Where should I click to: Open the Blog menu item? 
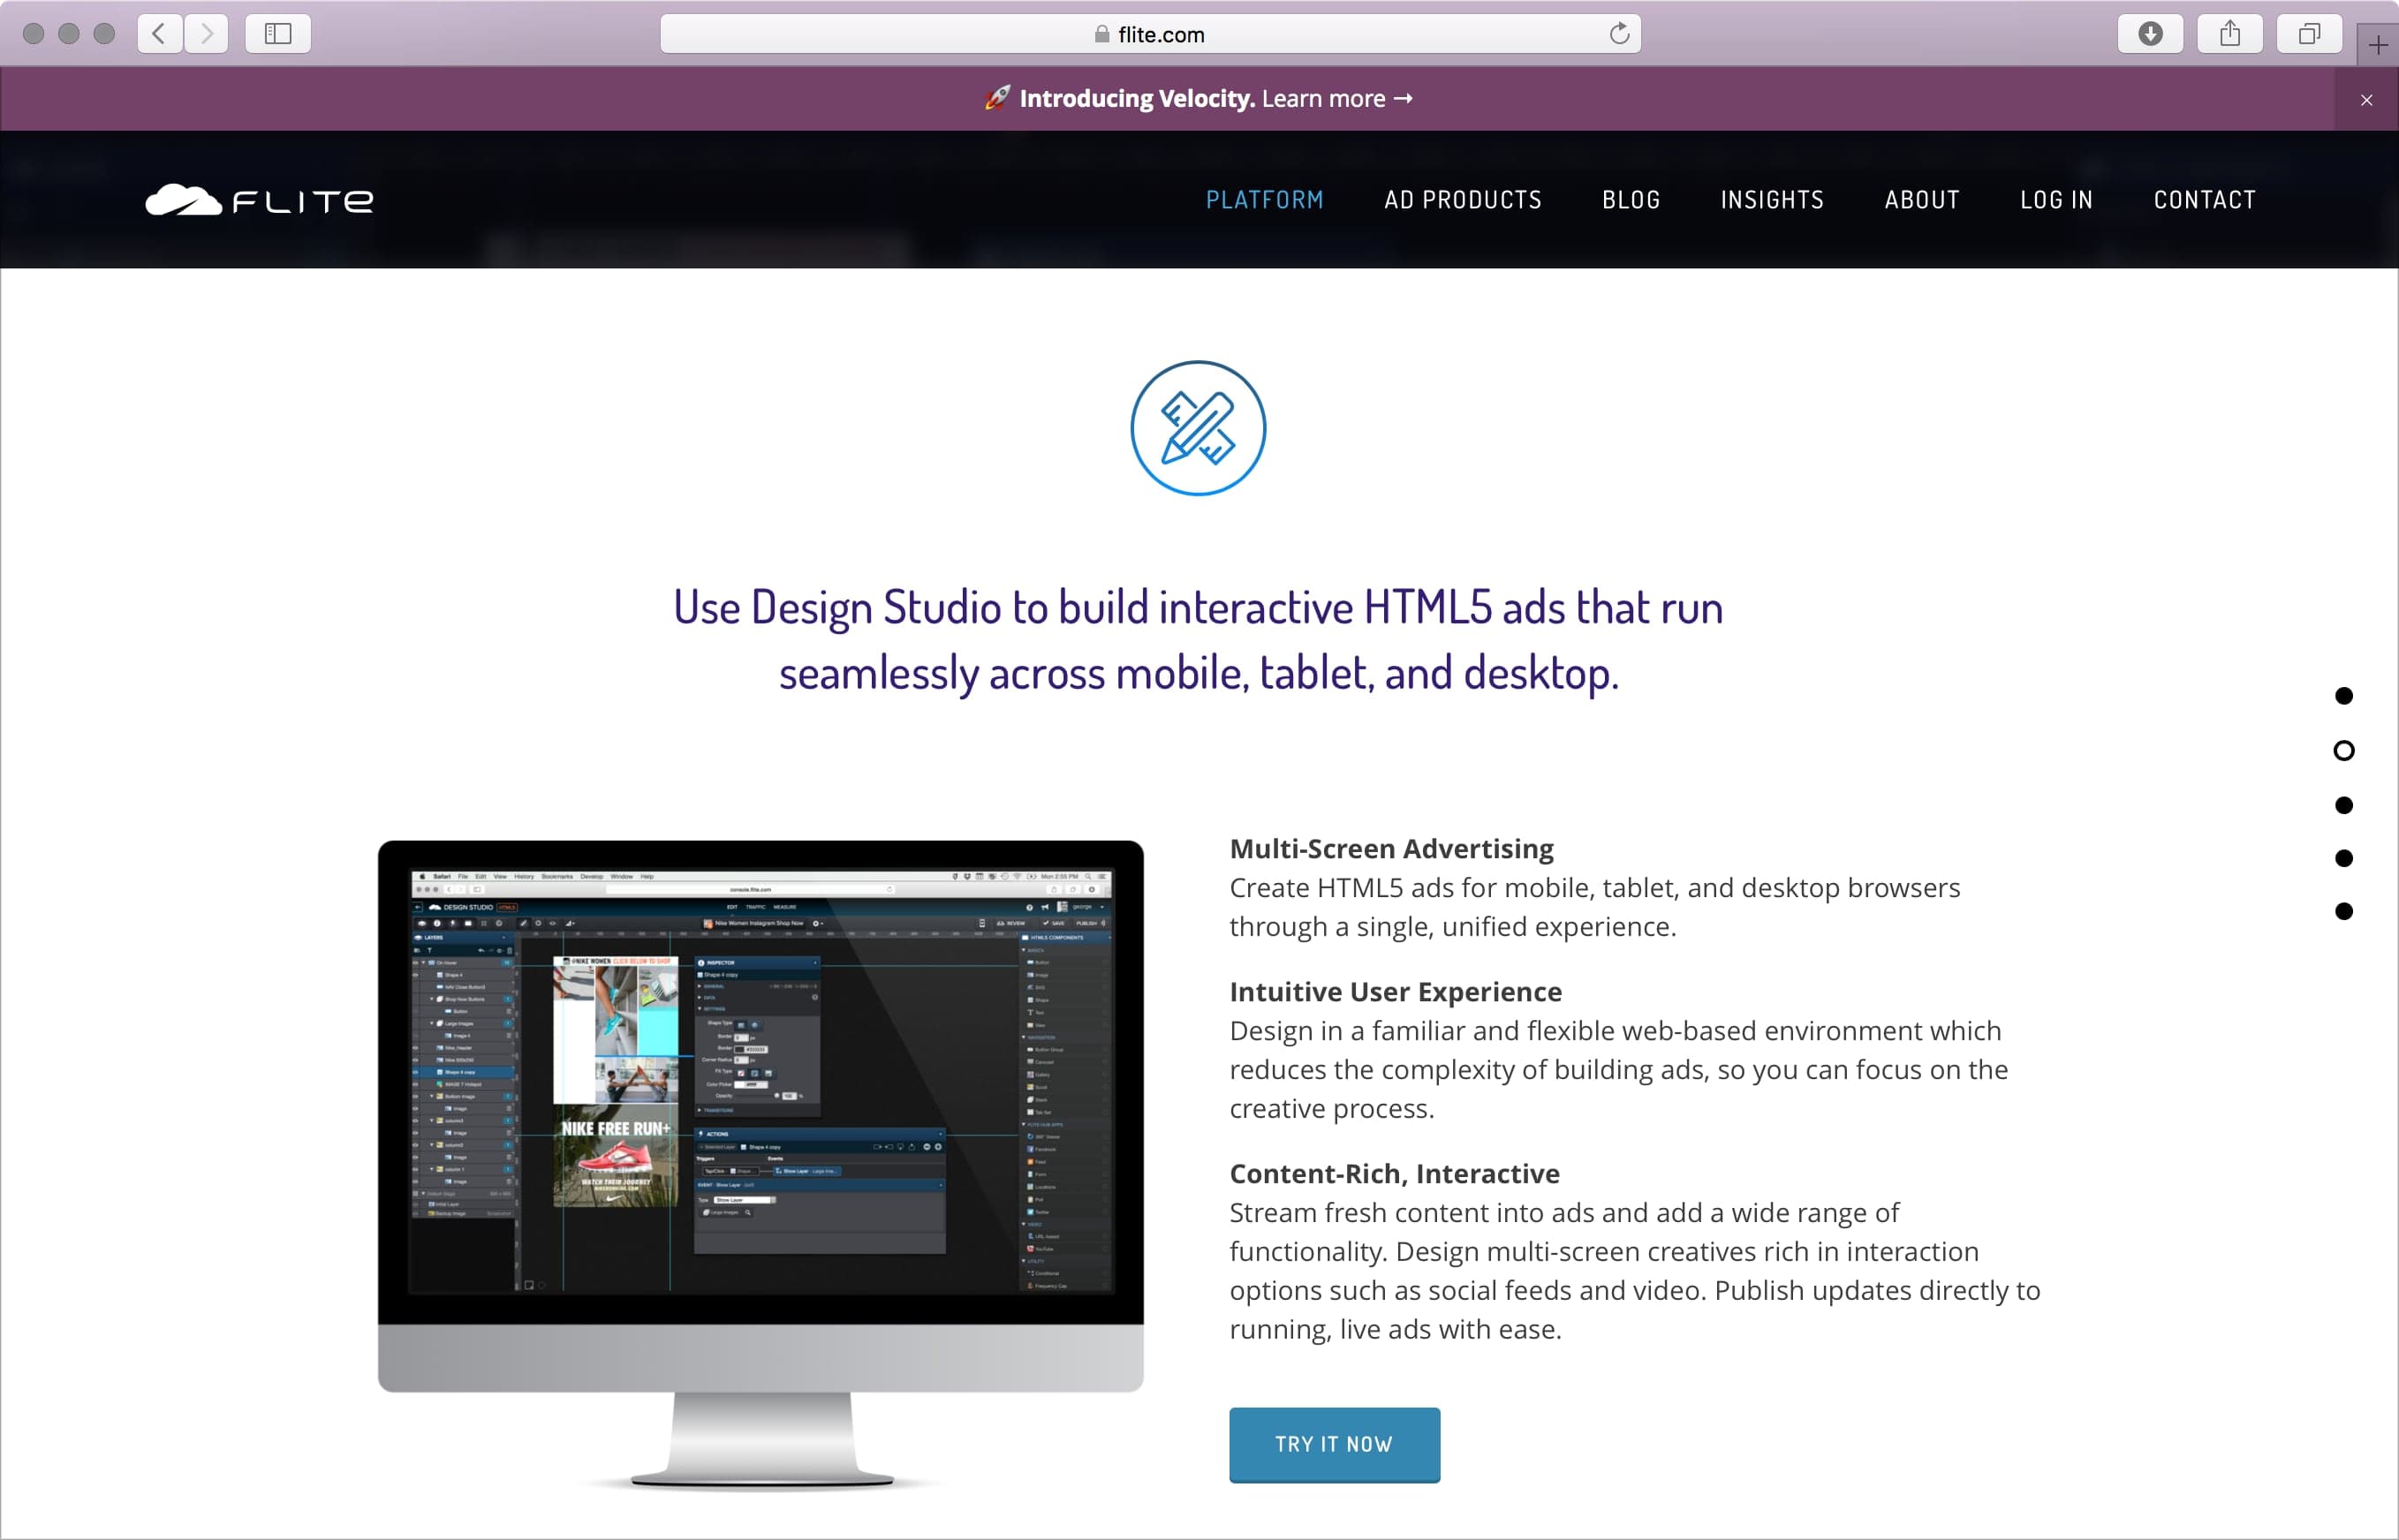1631,200
